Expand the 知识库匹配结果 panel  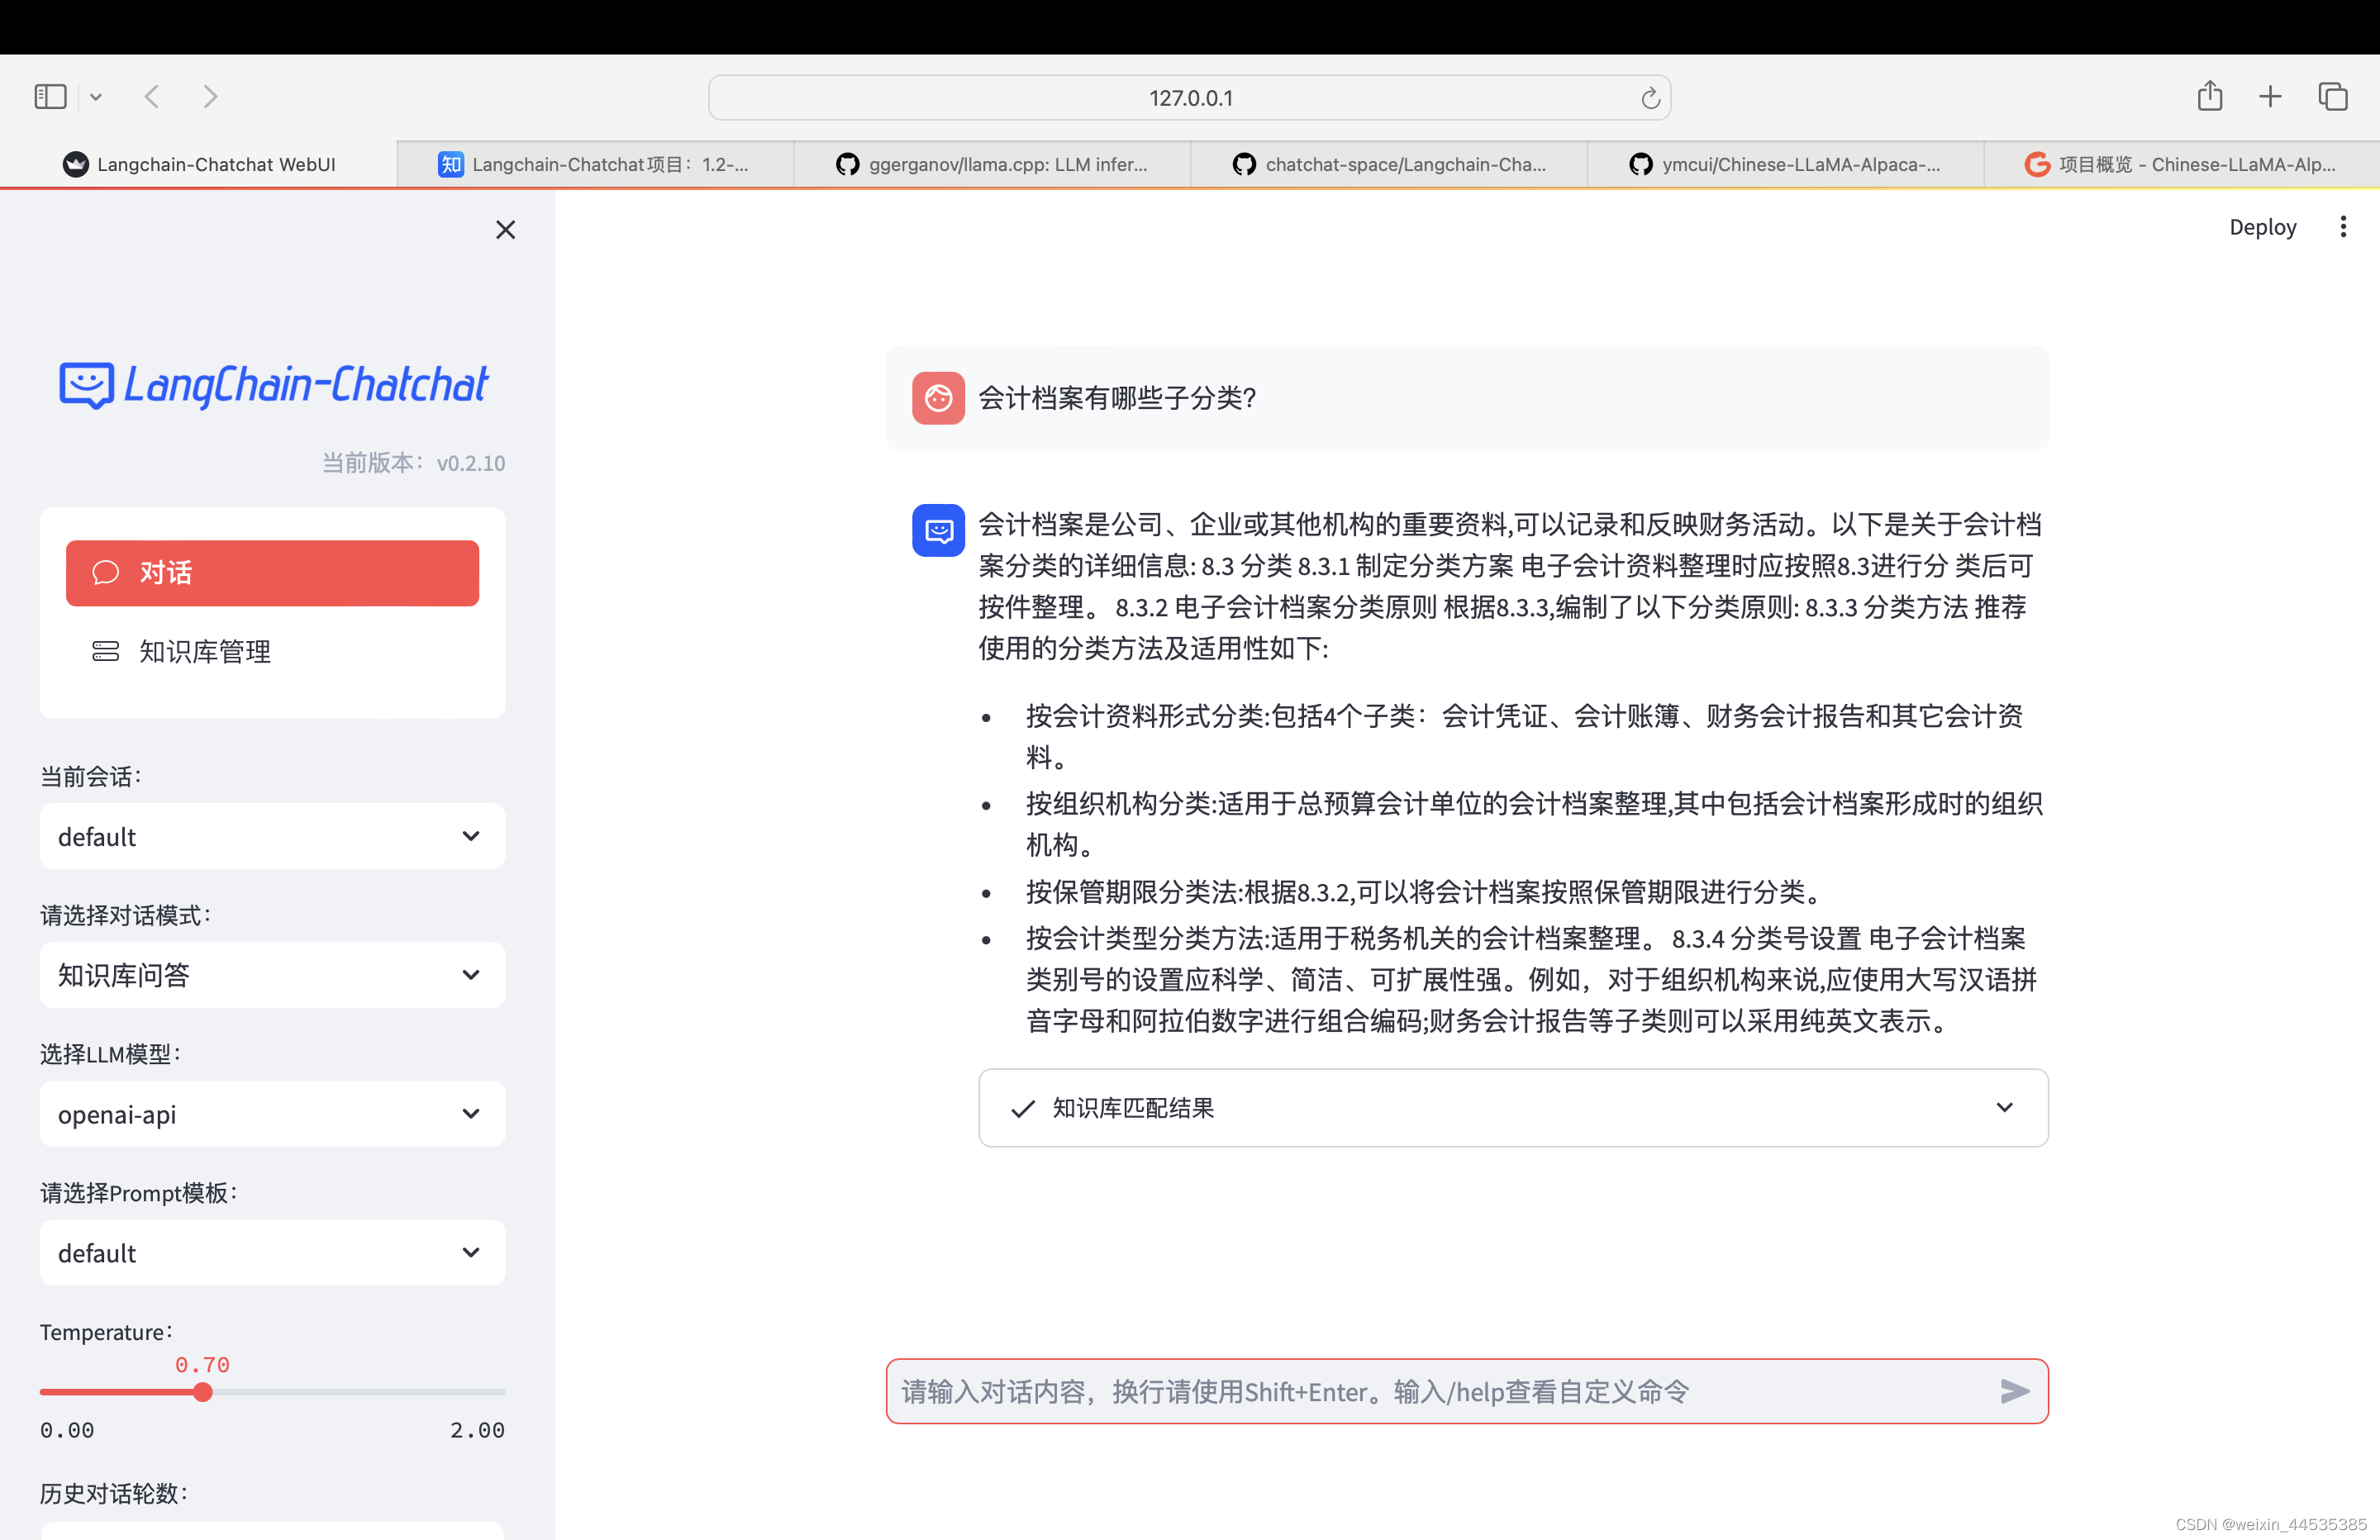tap(1513, 1108)
